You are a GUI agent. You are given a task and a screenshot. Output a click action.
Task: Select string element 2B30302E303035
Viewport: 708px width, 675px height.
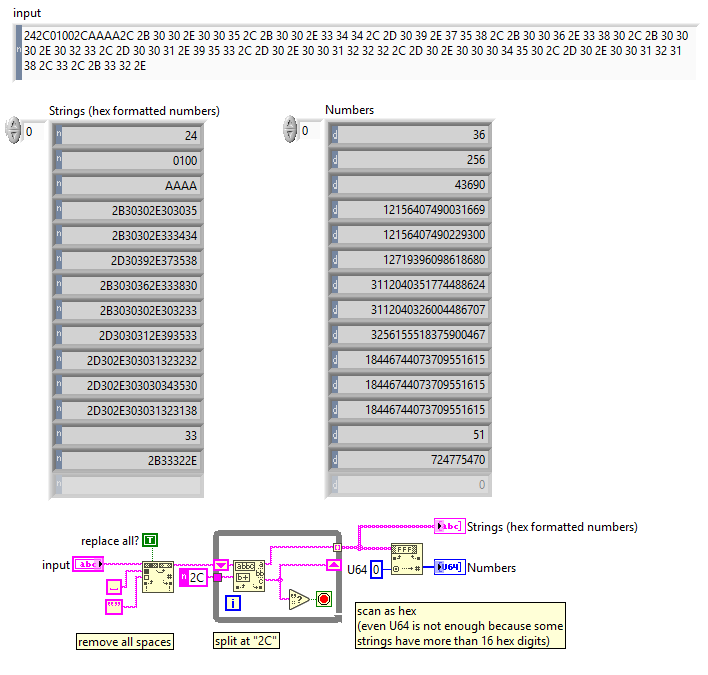coord(128,210)
